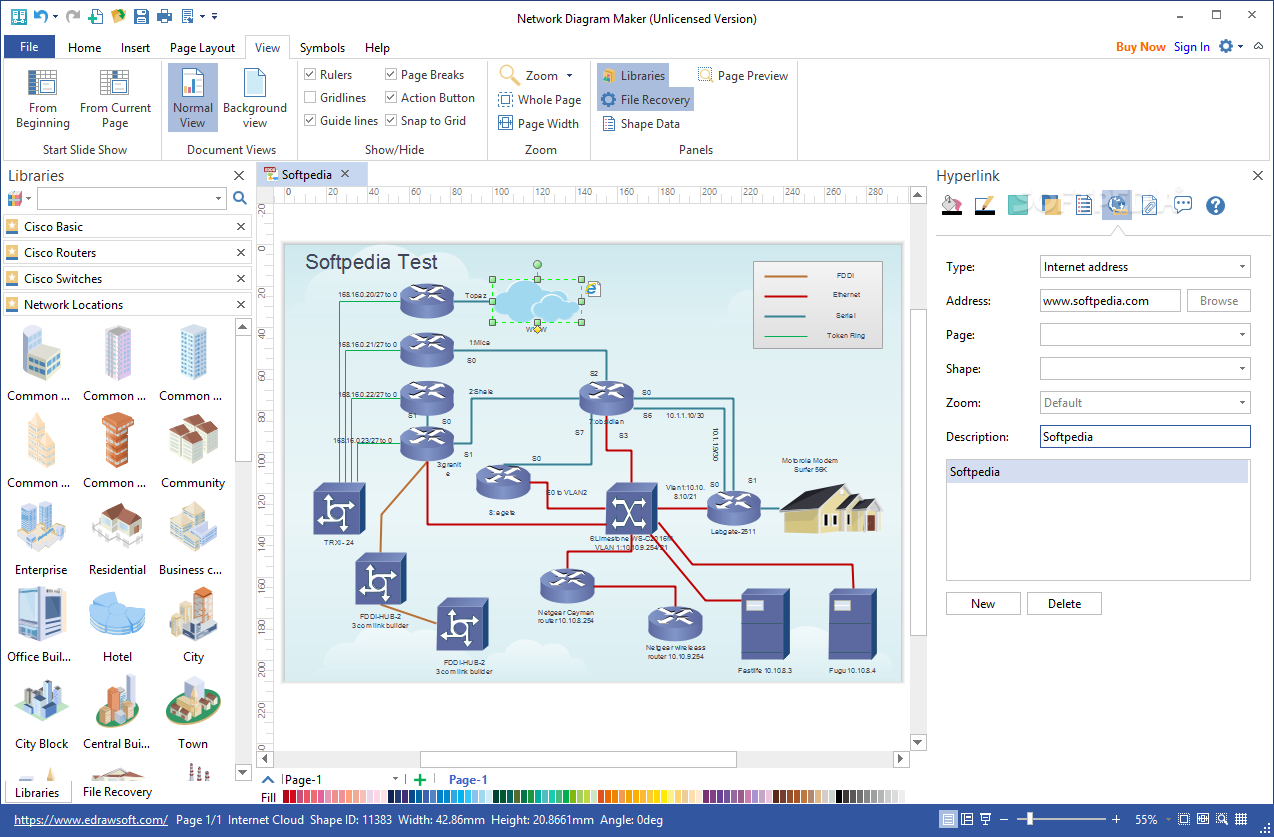The height and width of the screenshot is (837, 1274).
Task: Start slide show From Current Page
Action: point(115,99)
